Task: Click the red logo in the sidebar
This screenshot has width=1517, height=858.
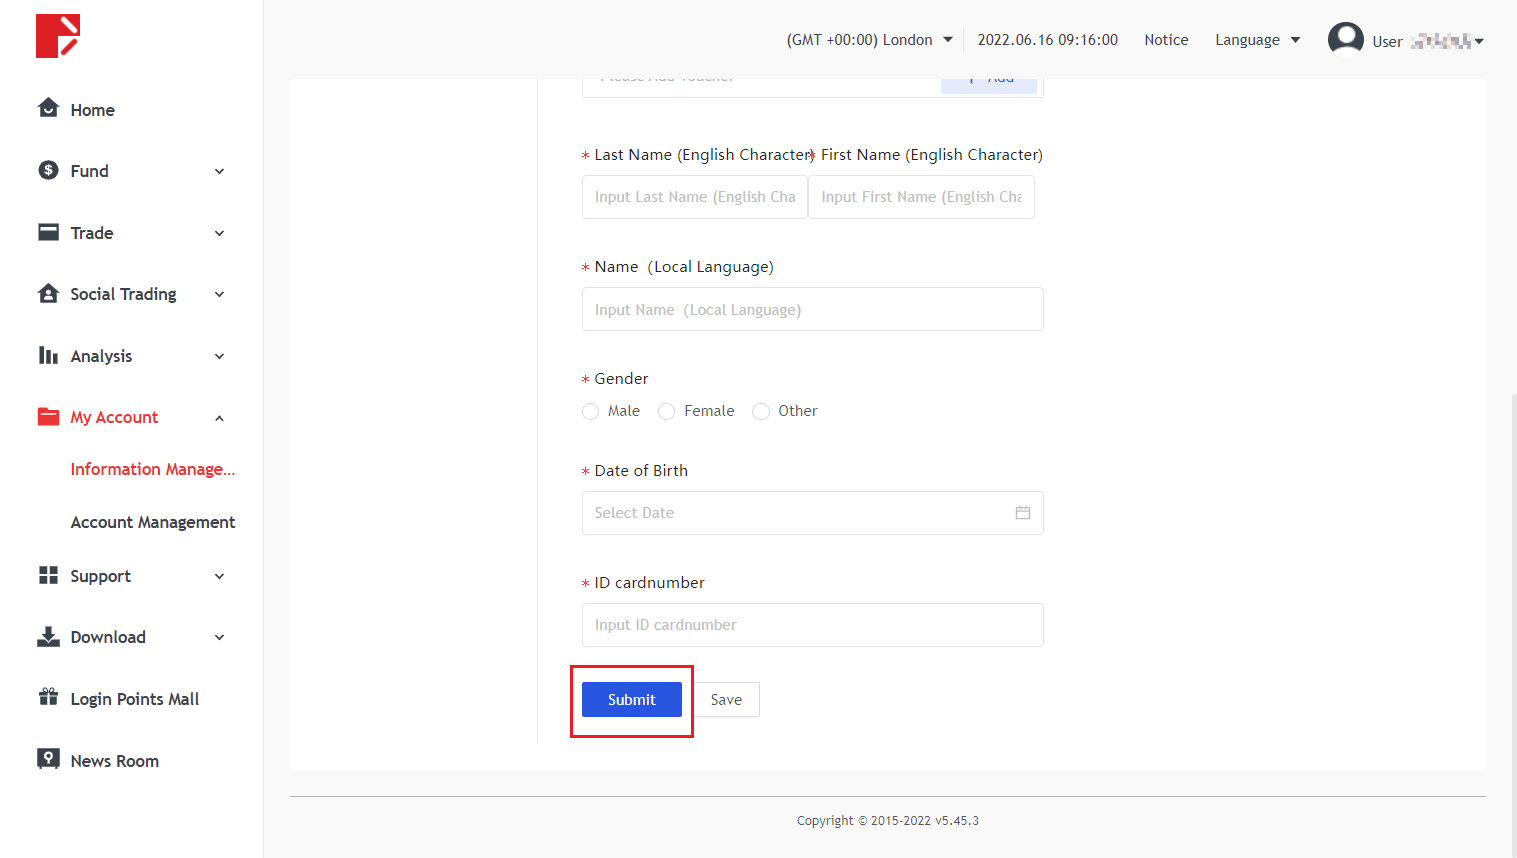Action: point(57,36)
